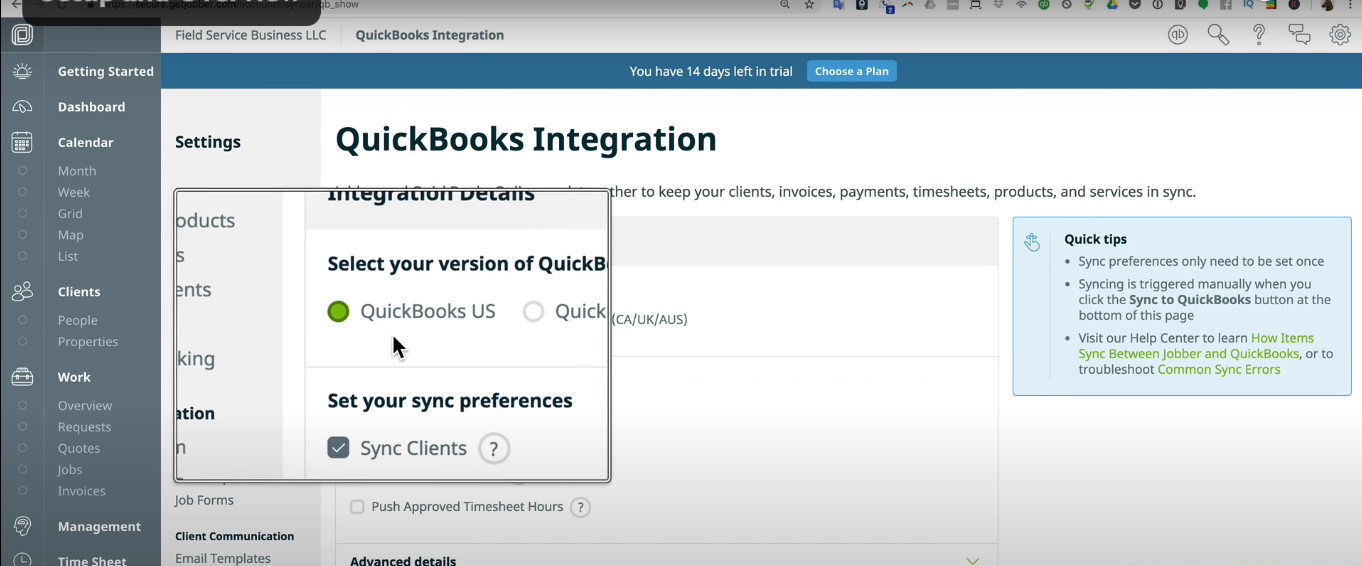Select Map calendar view

[71, 235]
